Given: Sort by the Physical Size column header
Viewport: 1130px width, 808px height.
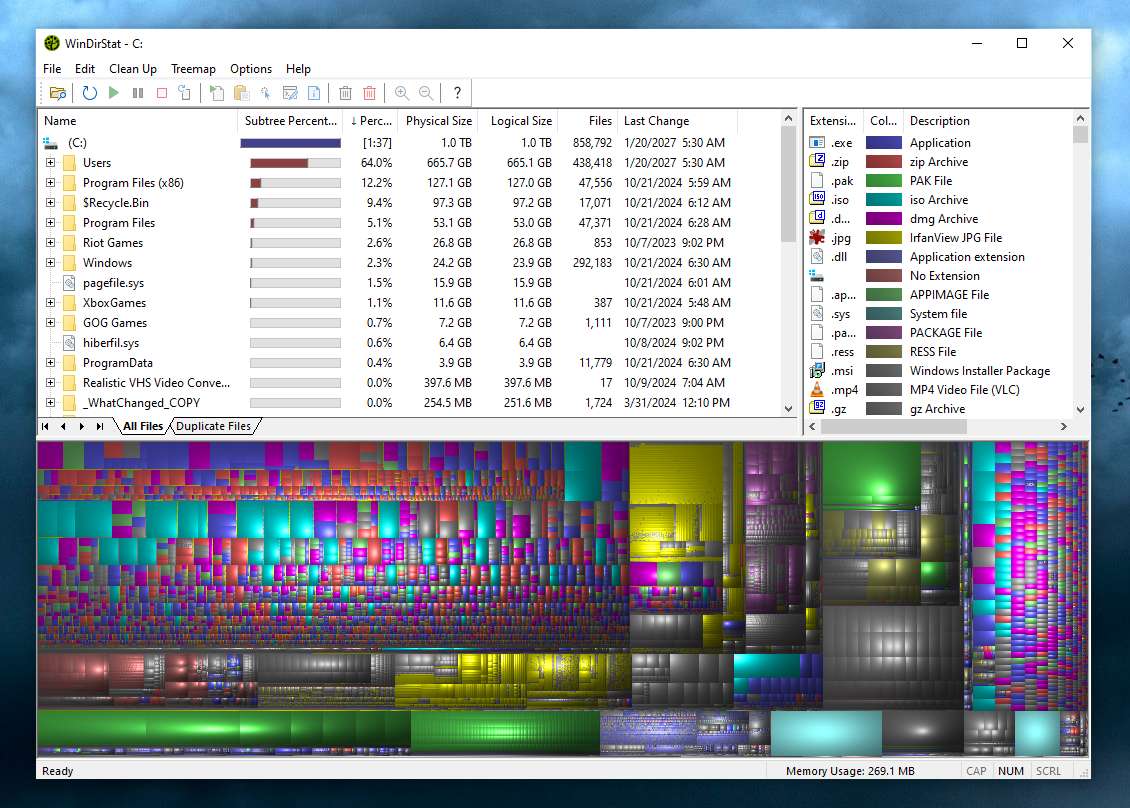Looking at the screenshot, I should (438, 121).
